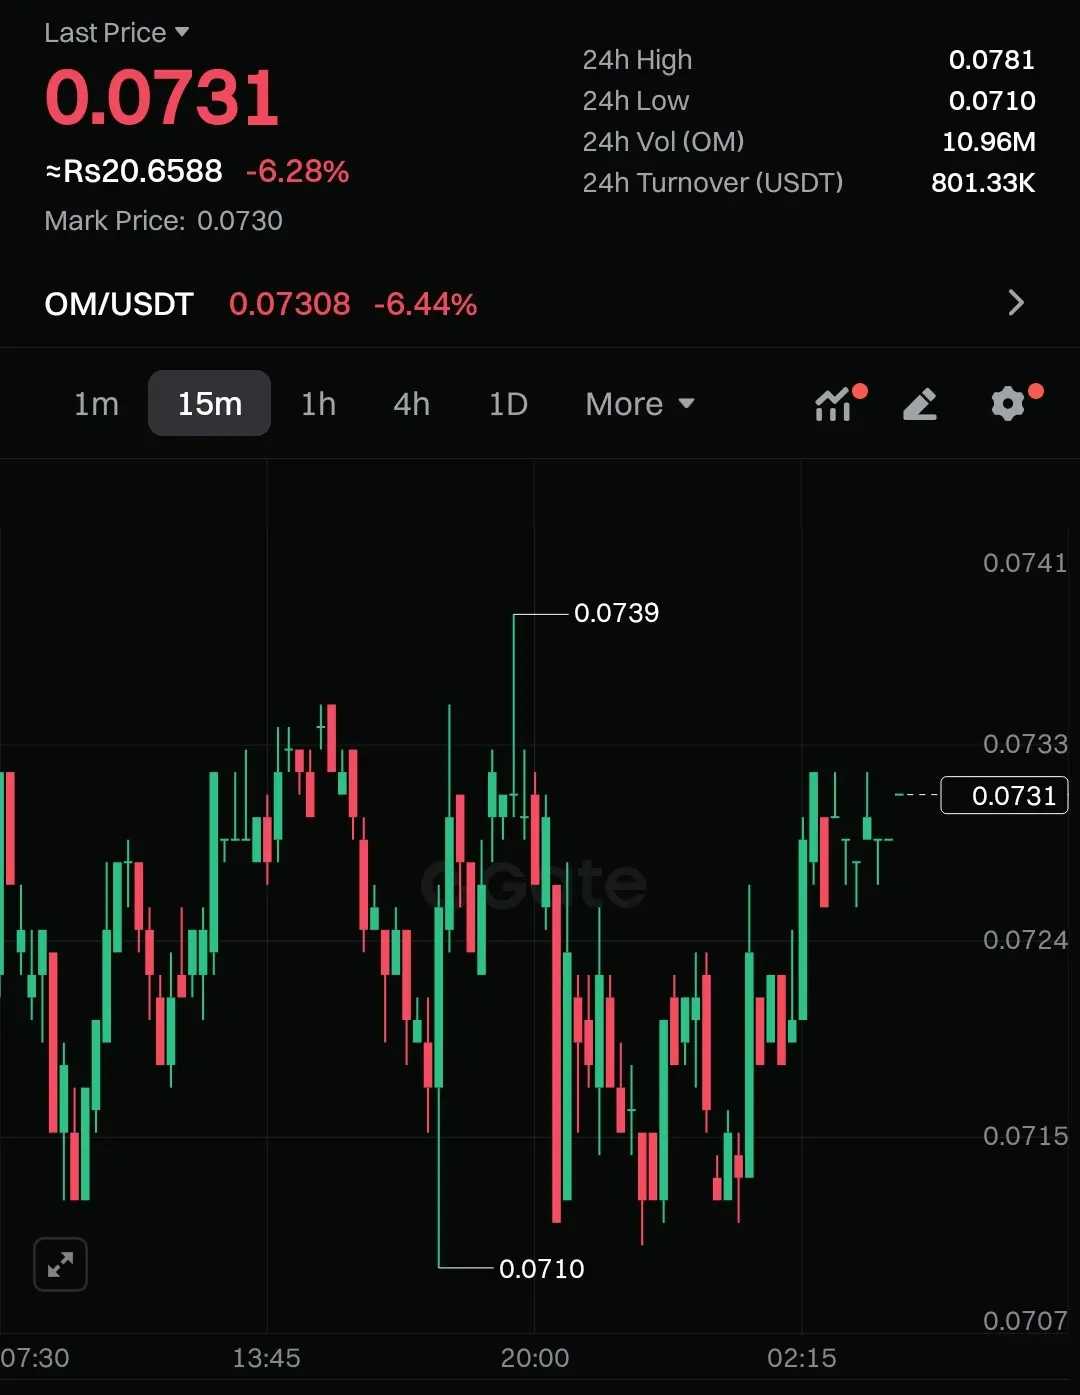The image size is (1080, 1395).
Task: Tap the 0.0733 price axis label
Action: click(1025, 744)
